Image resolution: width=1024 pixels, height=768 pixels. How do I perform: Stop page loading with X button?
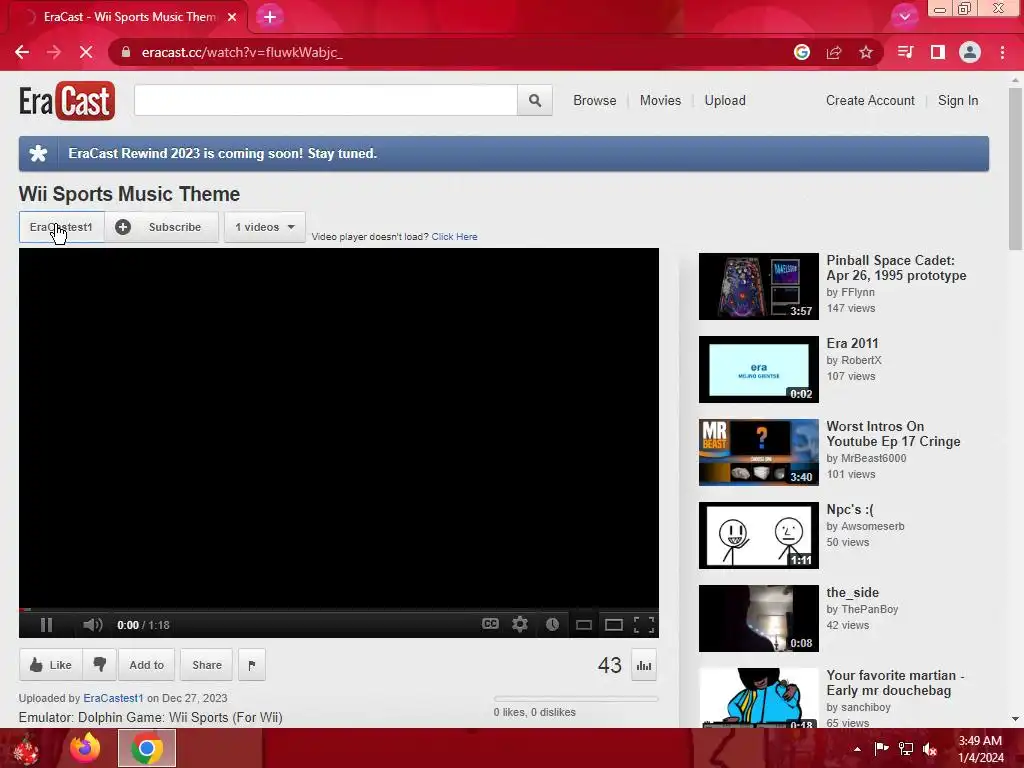[x=86, y=52]
